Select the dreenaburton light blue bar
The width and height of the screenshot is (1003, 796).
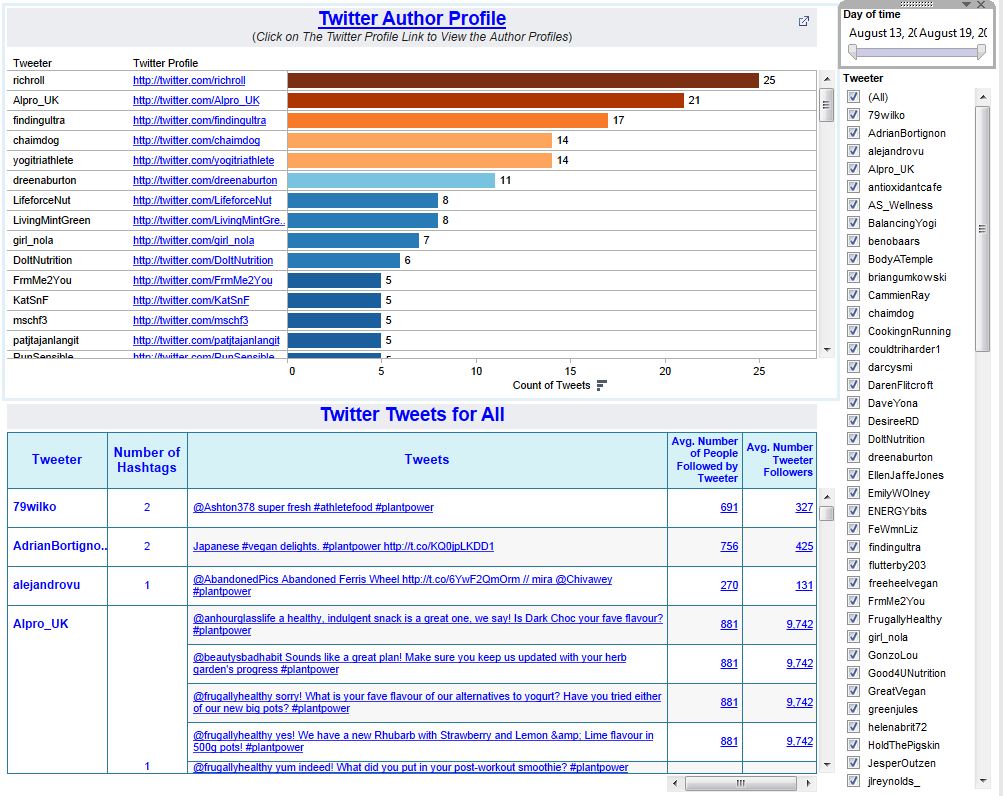391,180
